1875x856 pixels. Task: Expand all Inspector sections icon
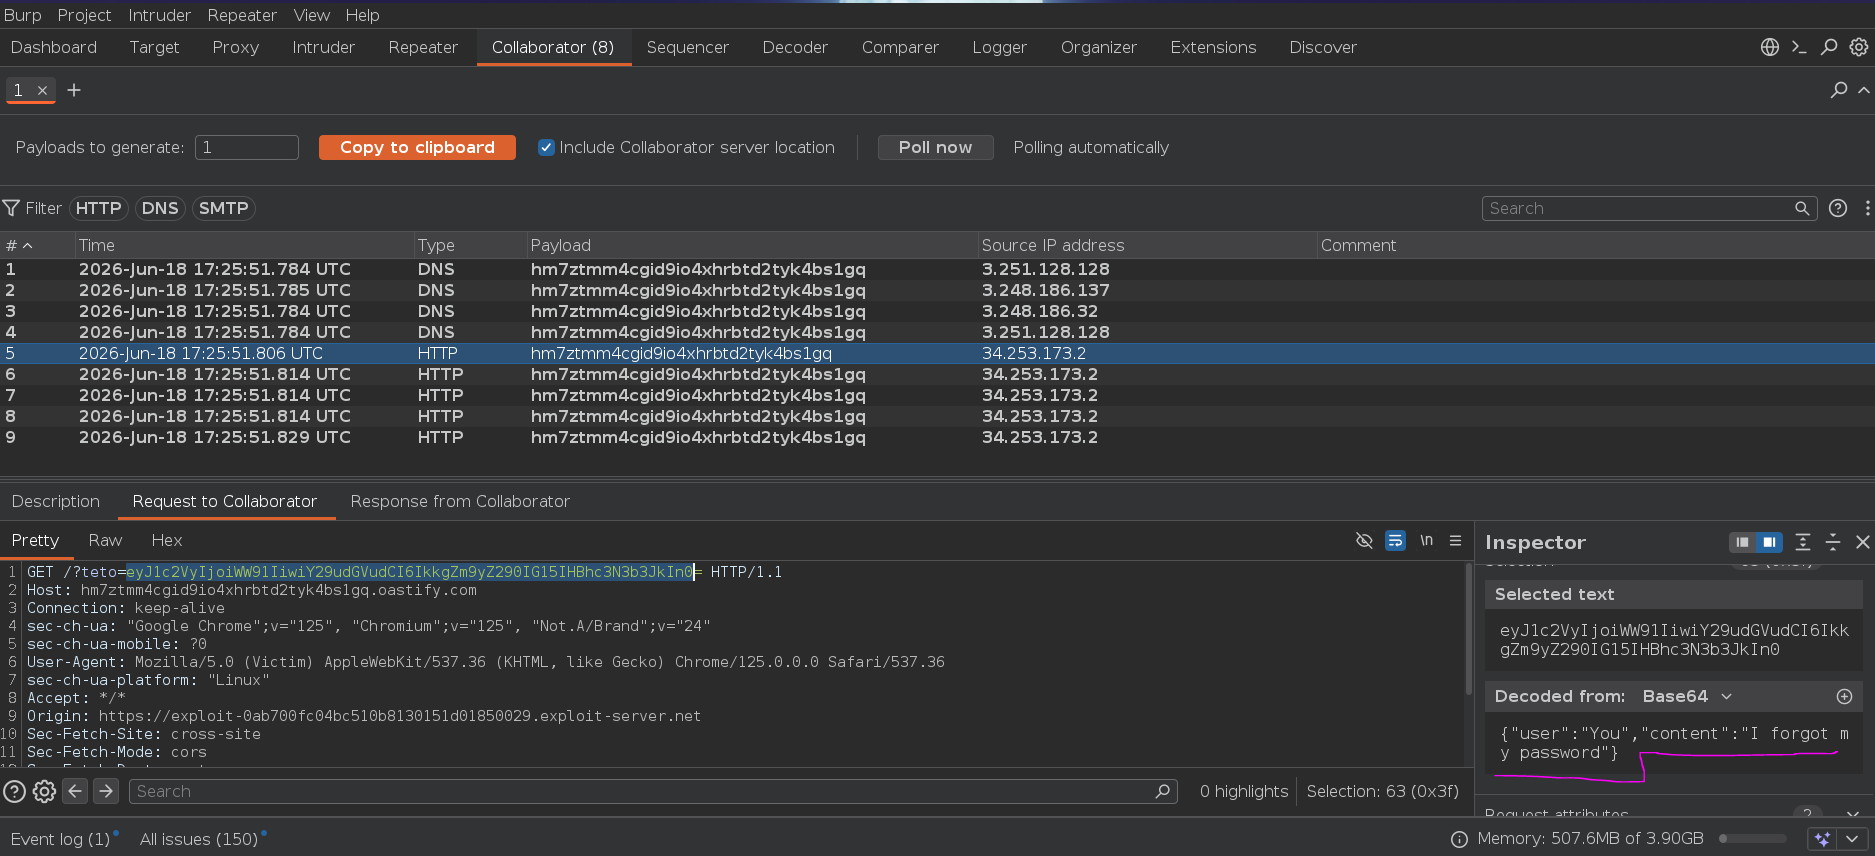(x=1803, y=542)
